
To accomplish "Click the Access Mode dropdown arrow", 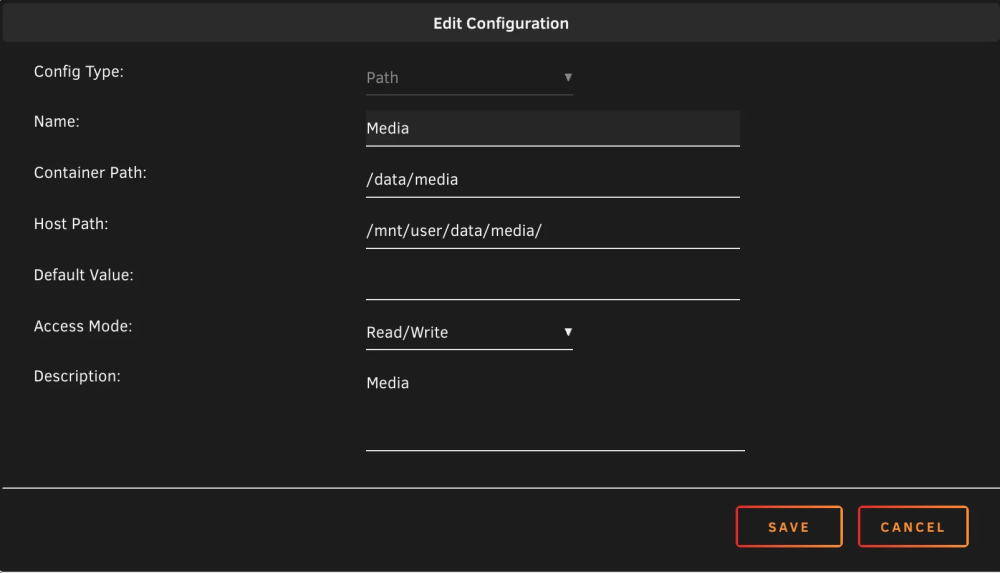I will coord(568,332).
